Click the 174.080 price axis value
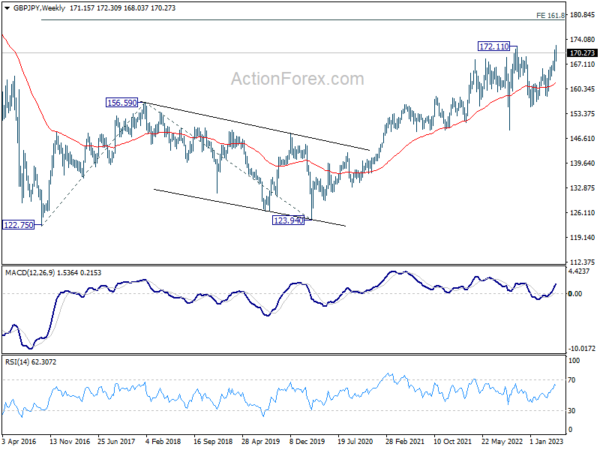600x450 pixels. (x=582, y=39)
